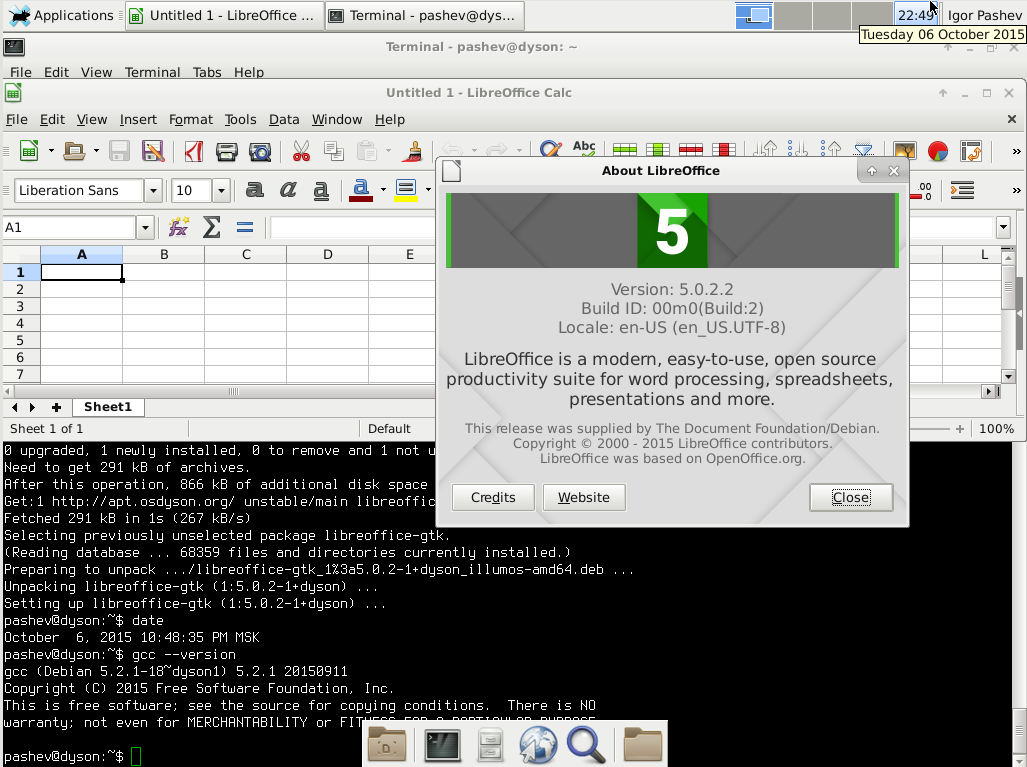This screenshot has width=1027, height=767.
Task: Open the Calc File menu
Action: (17, 119)
